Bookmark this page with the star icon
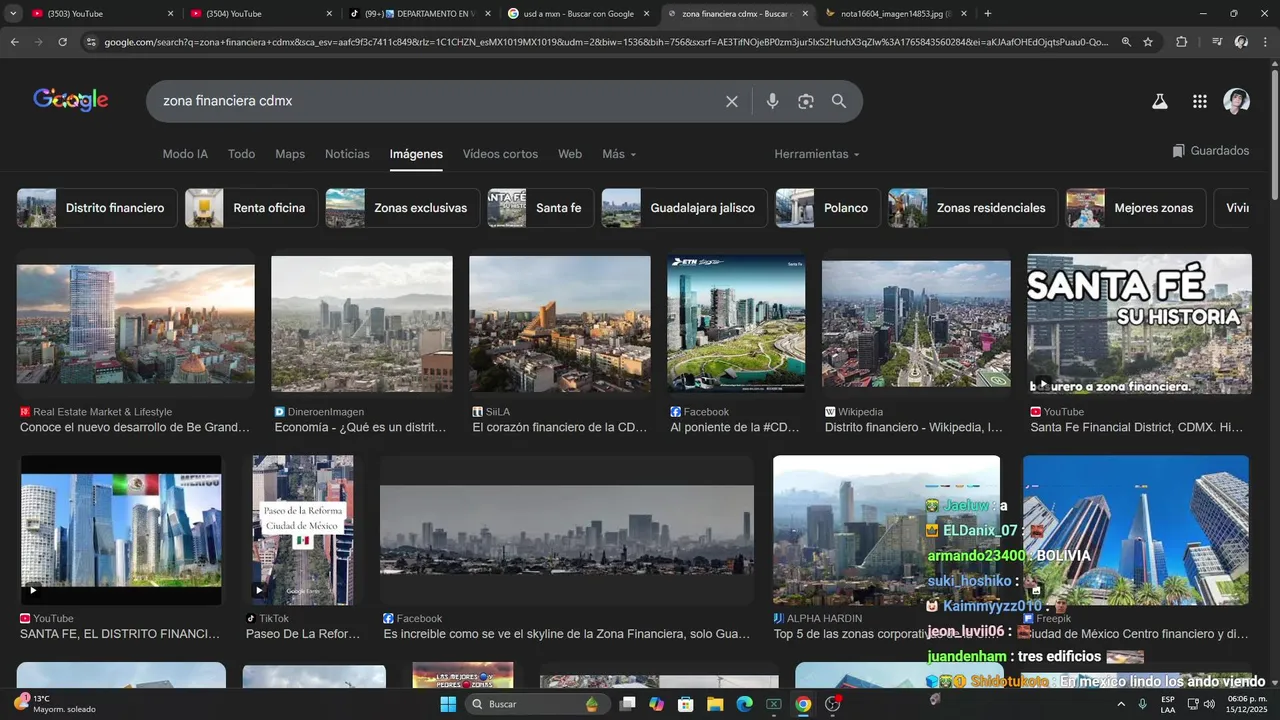1280x720 pixels. 1148,42
